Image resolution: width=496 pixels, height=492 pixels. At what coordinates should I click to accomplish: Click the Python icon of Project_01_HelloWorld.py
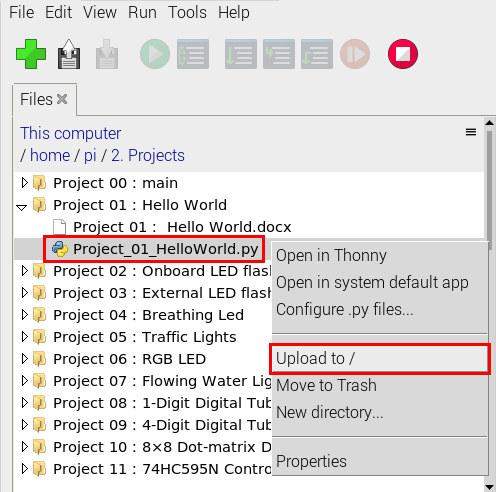pyautogui.click(x=60, y=249)
